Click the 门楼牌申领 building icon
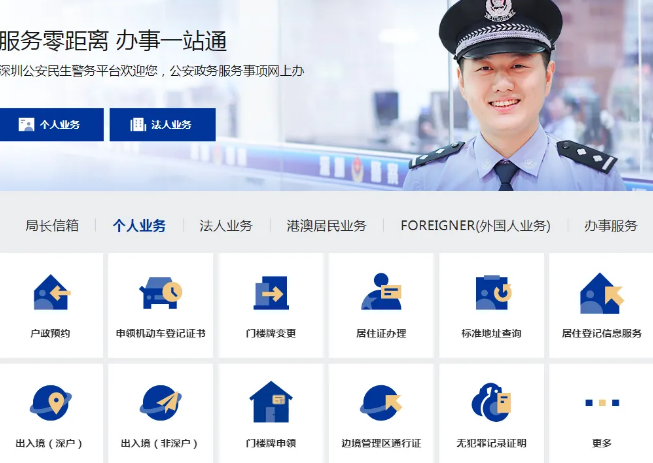Screen dimensions: 653x463 [x=271, y=402]
